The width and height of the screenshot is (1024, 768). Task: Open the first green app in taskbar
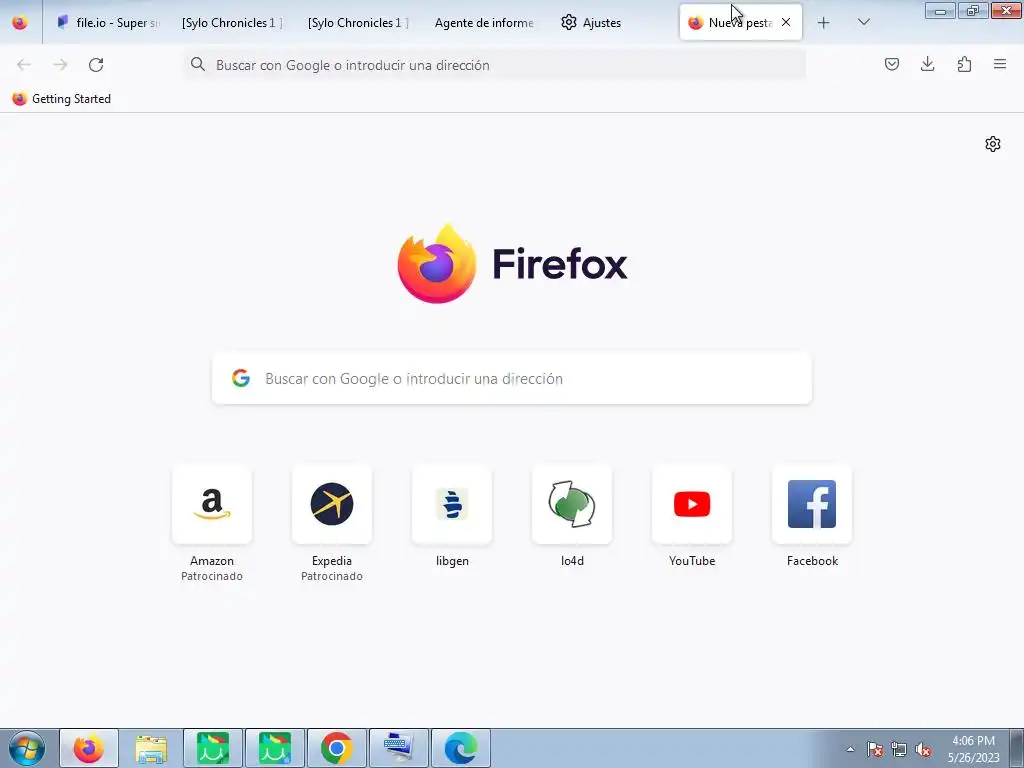pos(213,748)
